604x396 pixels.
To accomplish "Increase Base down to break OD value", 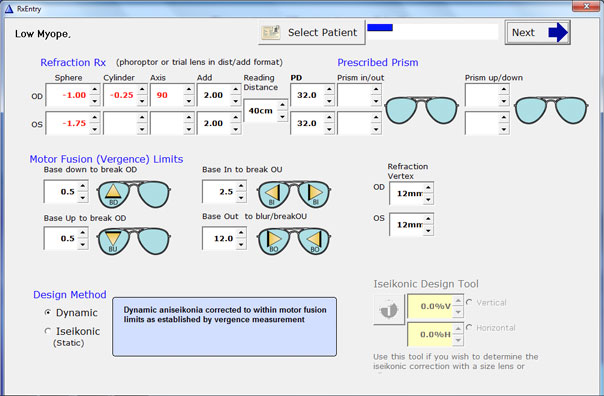I will pyautogui.click(x=82, y=186).
